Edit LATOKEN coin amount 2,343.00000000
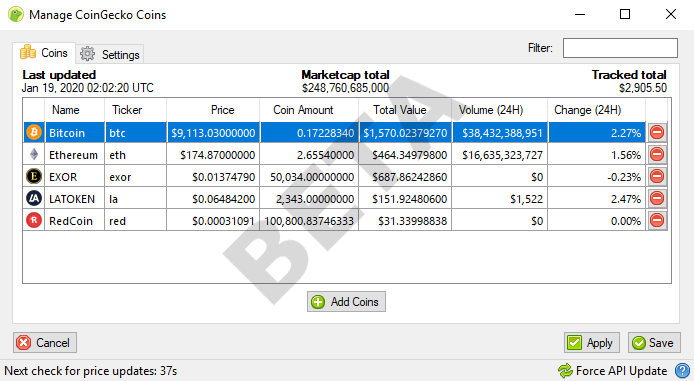 [309, 199]
